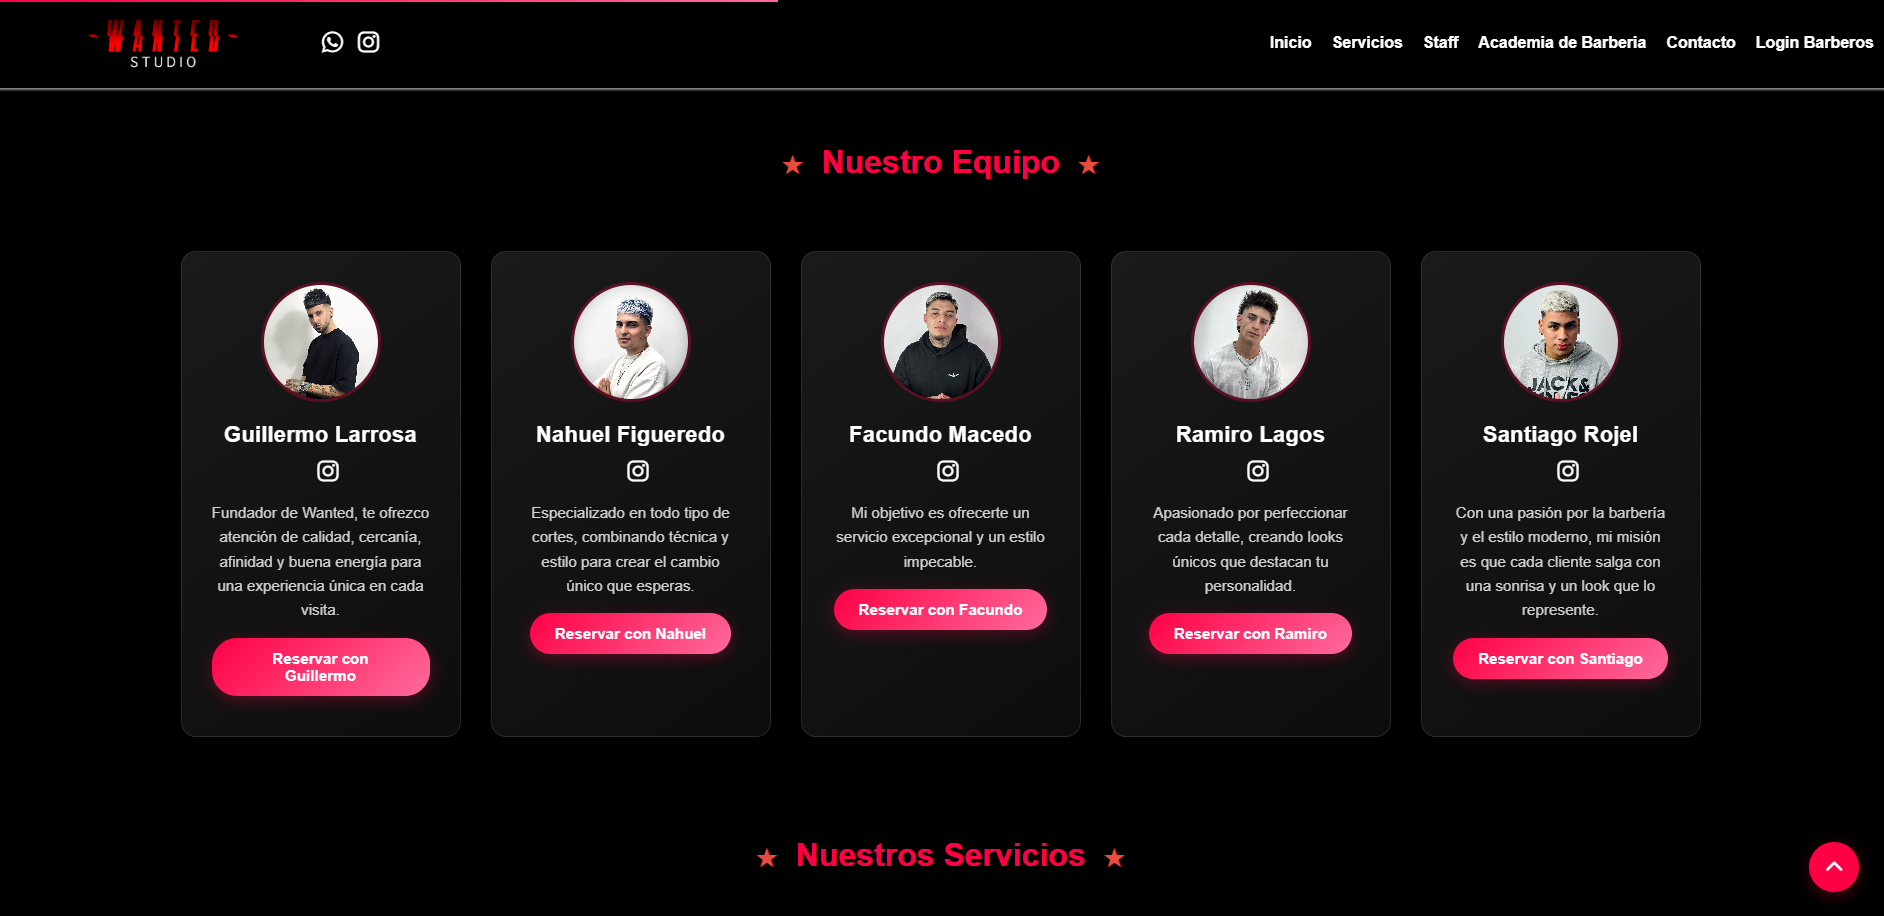Select Staff in the navigation bar
Image resolution: width=1884 pixels, height=916 pixels.
pyautogui.click(x=1441, y=42)
